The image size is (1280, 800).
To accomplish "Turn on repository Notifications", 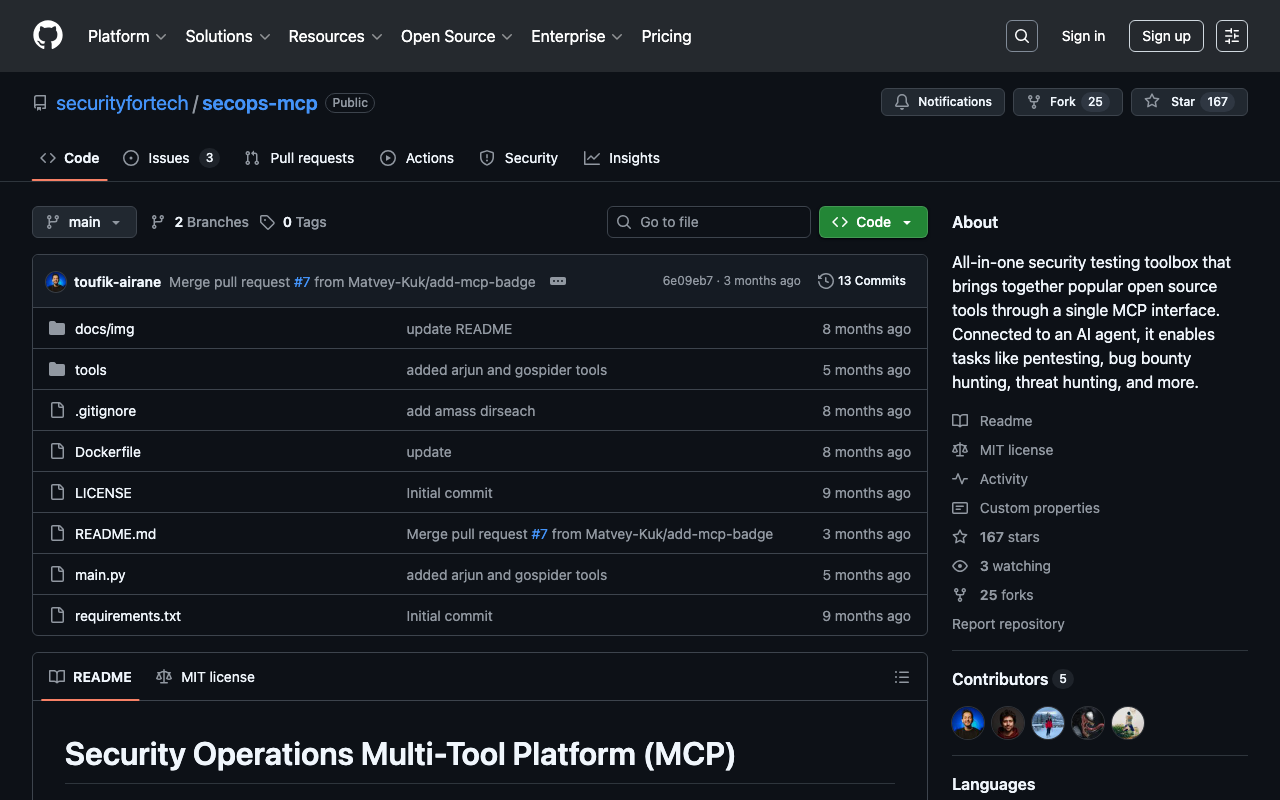I will click(x=942, y=102).
